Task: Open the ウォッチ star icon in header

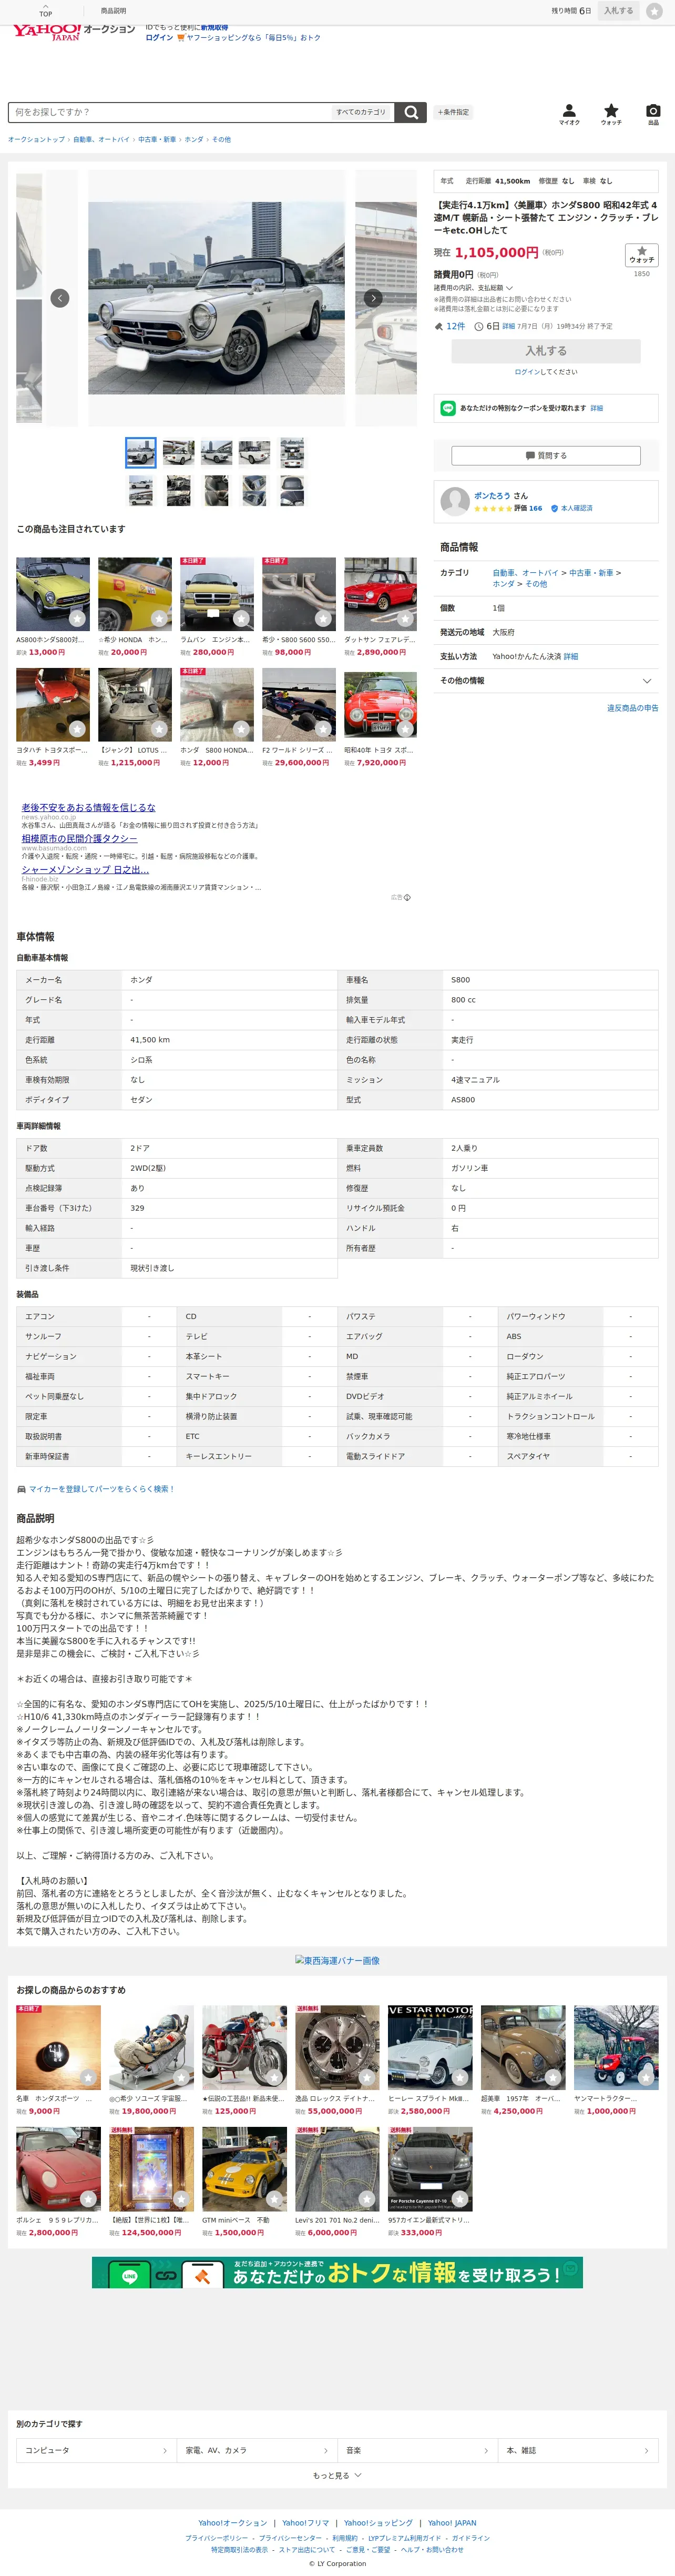Action: click(x=611, y=114)
